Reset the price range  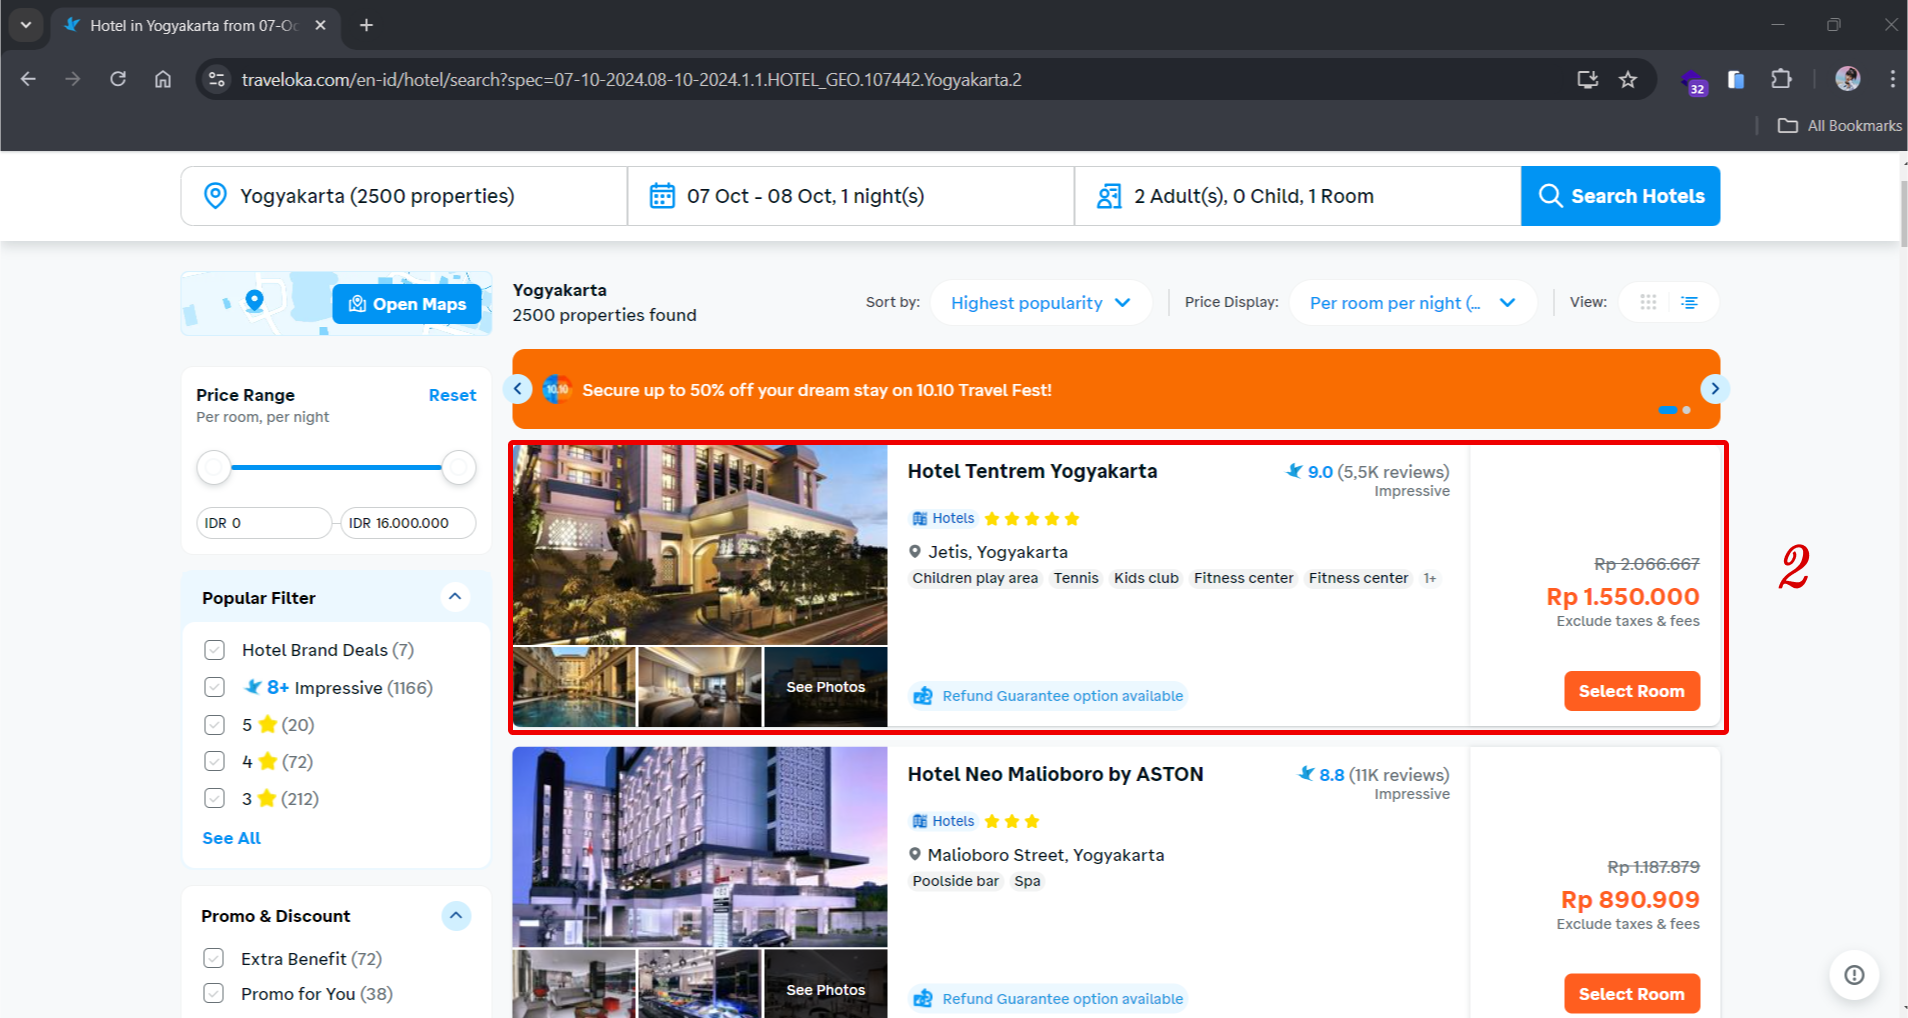[452, 395]
